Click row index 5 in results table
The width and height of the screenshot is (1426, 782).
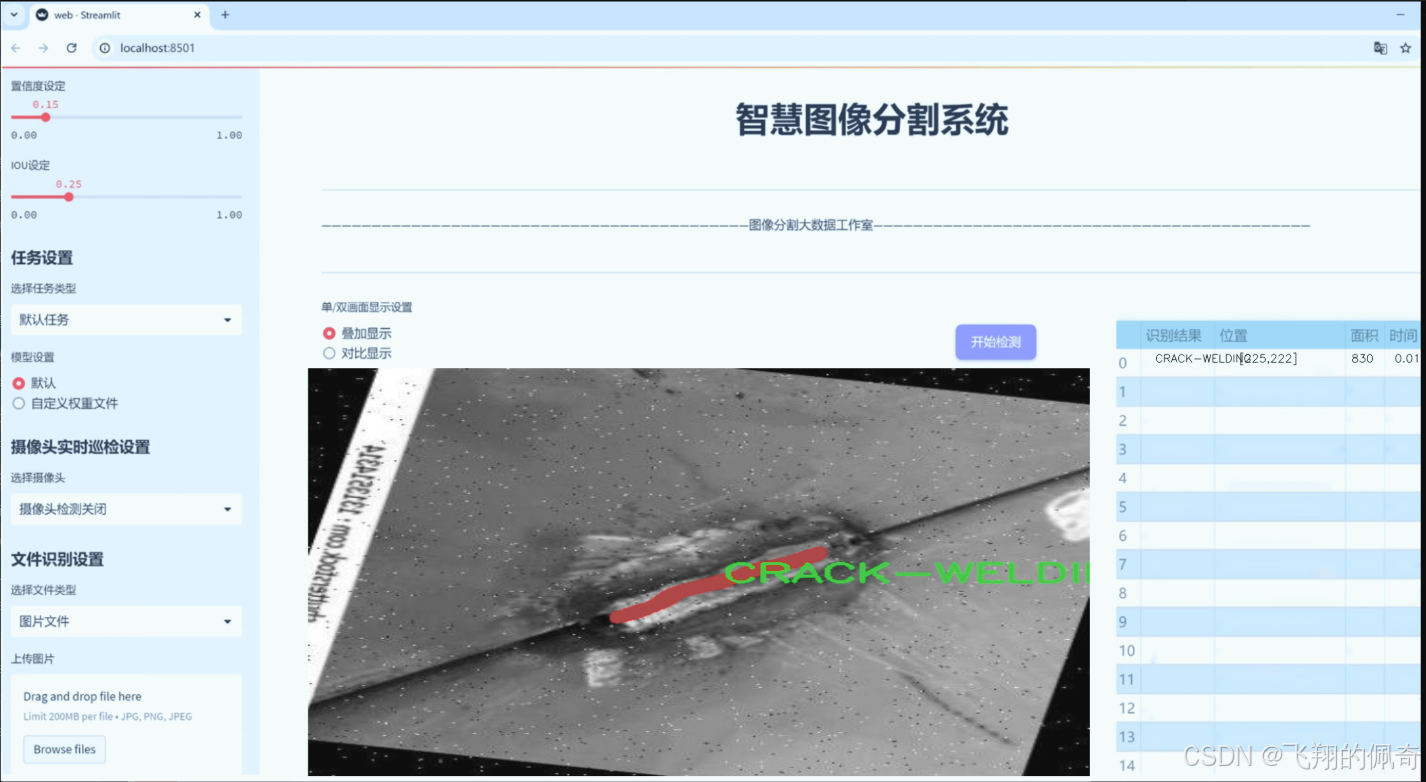tap(1128, 507)
